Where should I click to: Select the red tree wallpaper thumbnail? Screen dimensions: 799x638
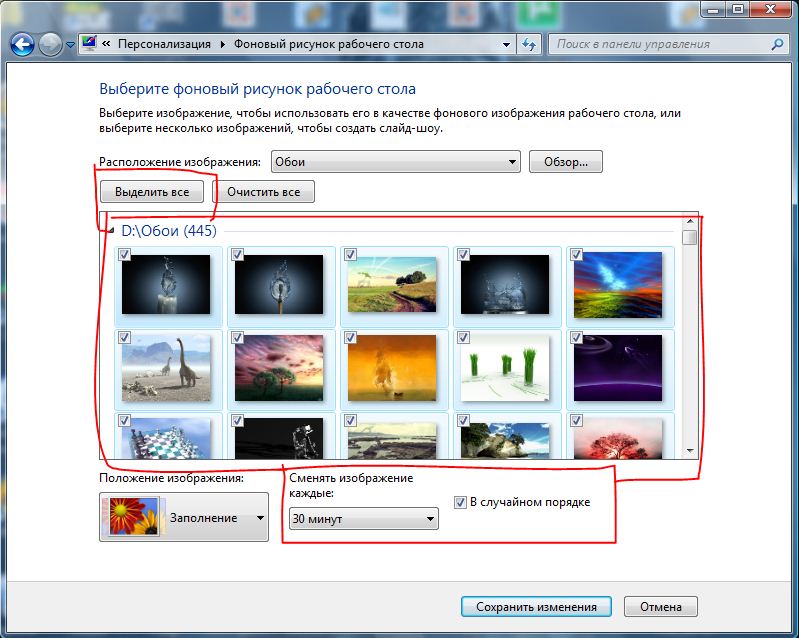coord(618,439)
